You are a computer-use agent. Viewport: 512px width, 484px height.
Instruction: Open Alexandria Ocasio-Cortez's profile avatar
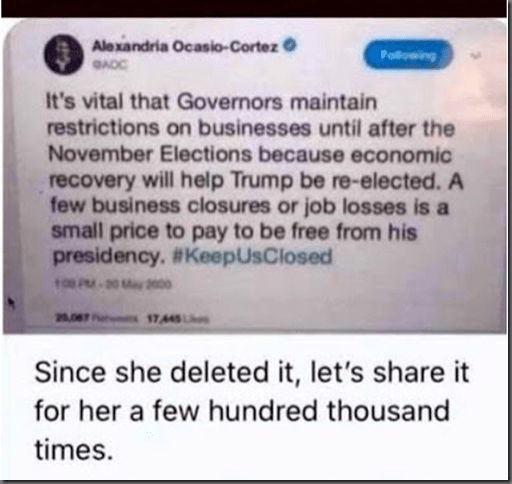pyautogui.click(x=63, y=54)
